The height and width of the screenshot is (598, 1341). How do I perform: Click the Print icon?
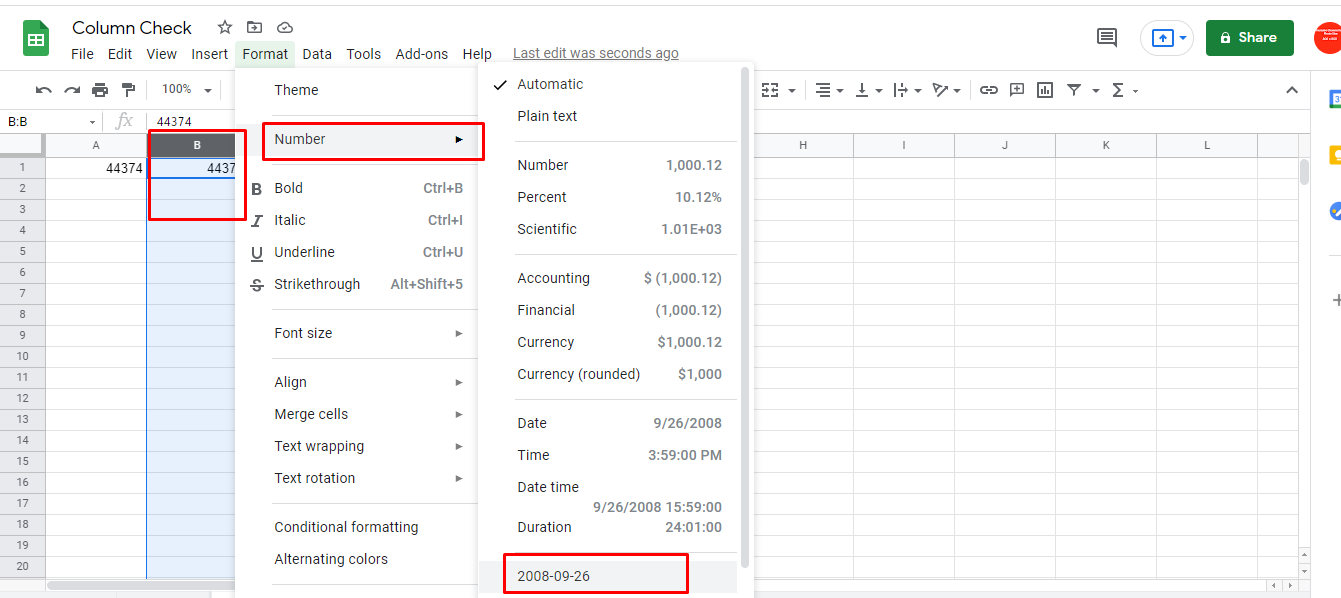coord(100,90)
